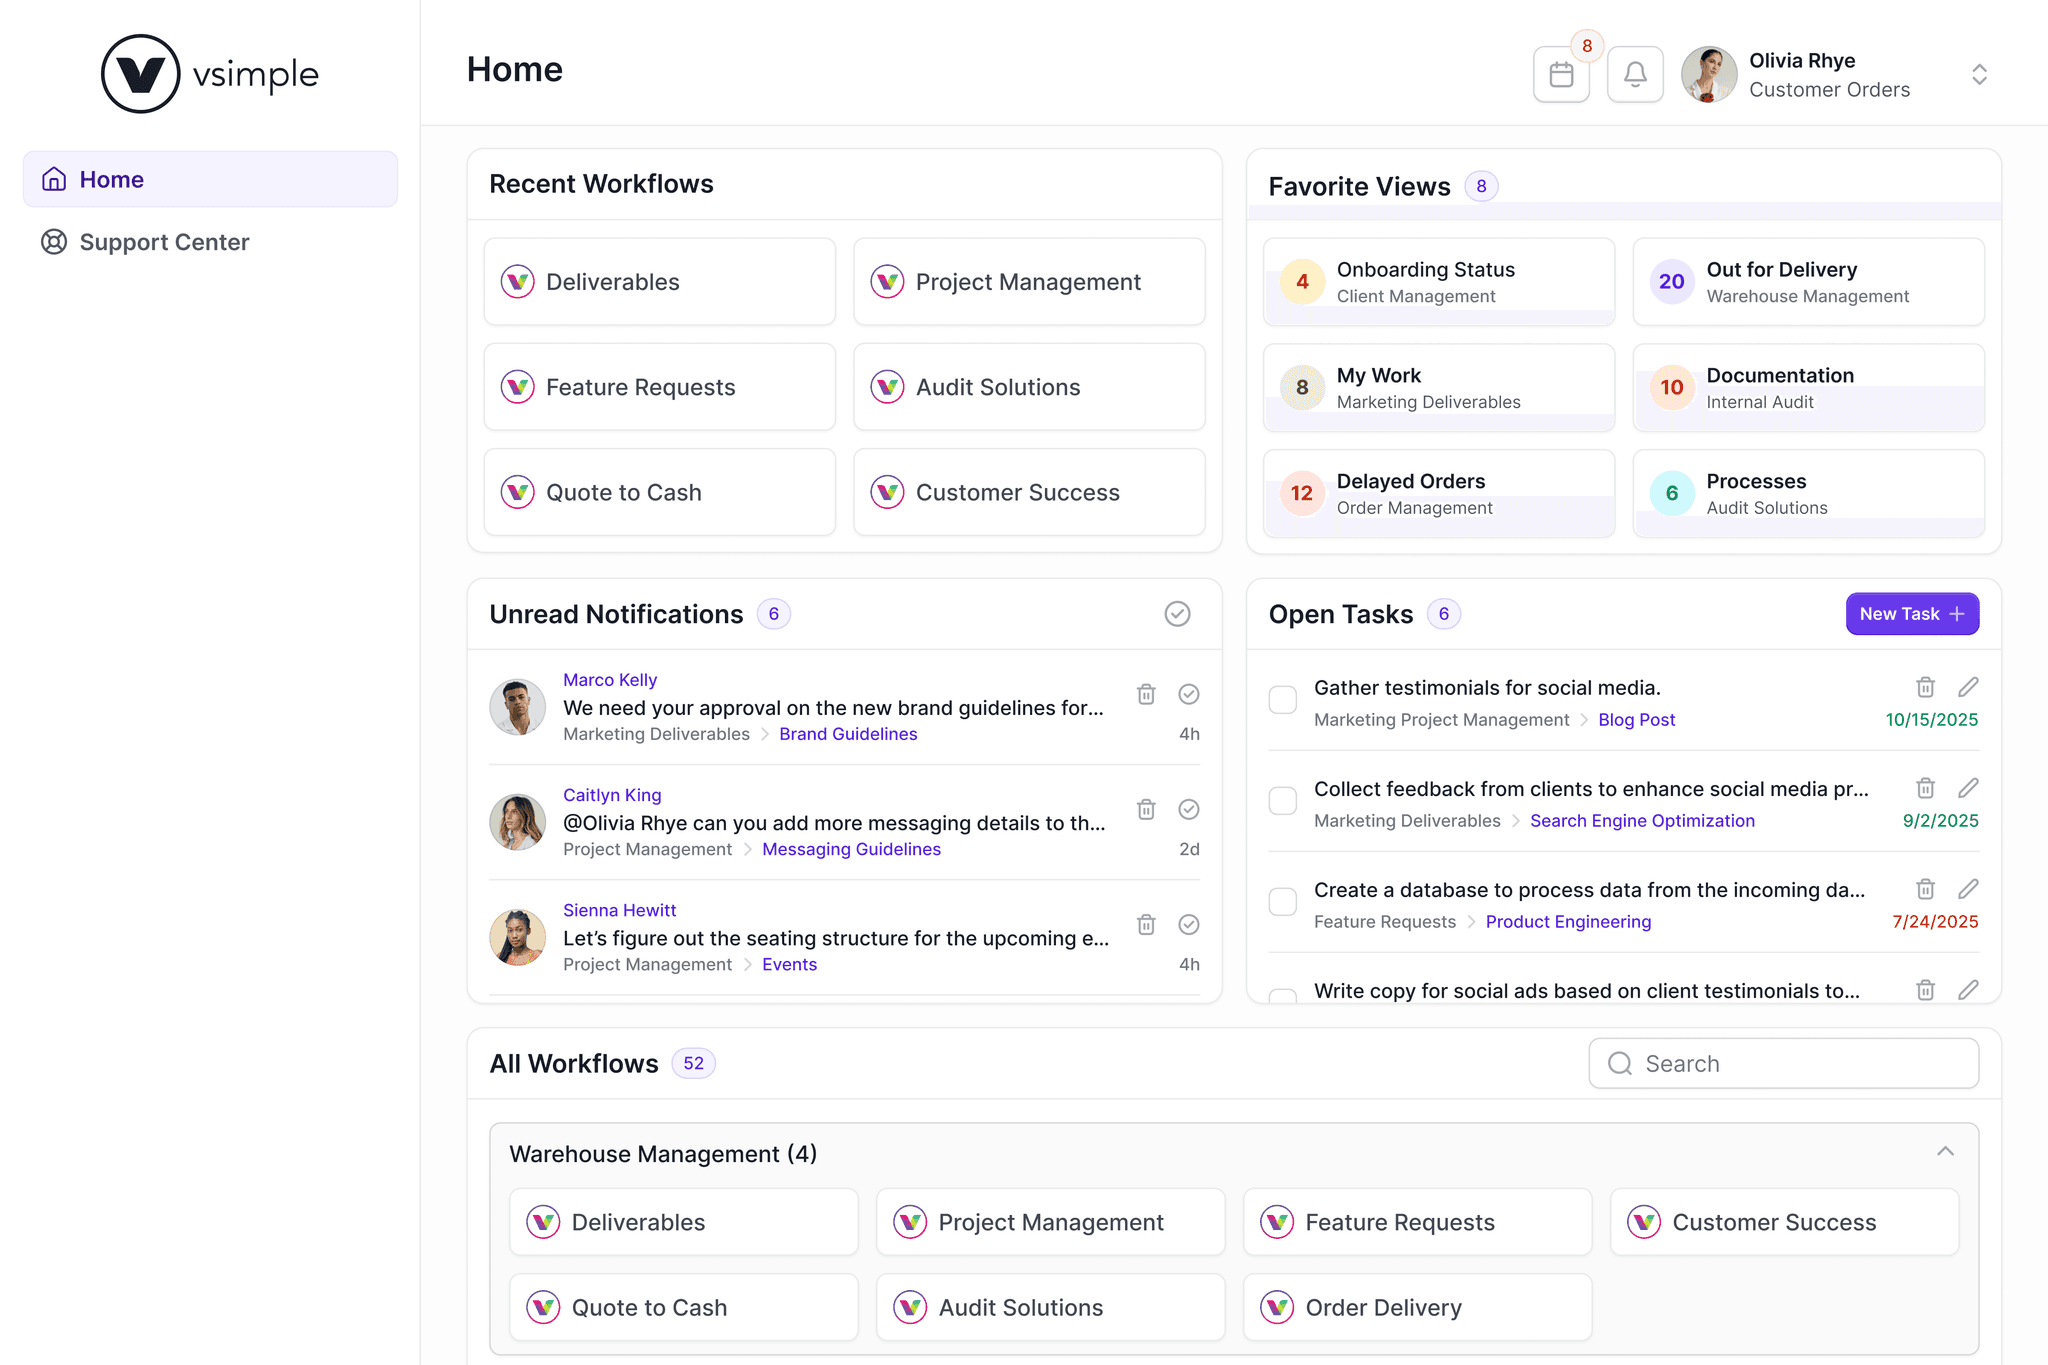Tick the Create a database task checkbox
The height and width of the screenshot is (1365, 2048).
coord(1283,902)
